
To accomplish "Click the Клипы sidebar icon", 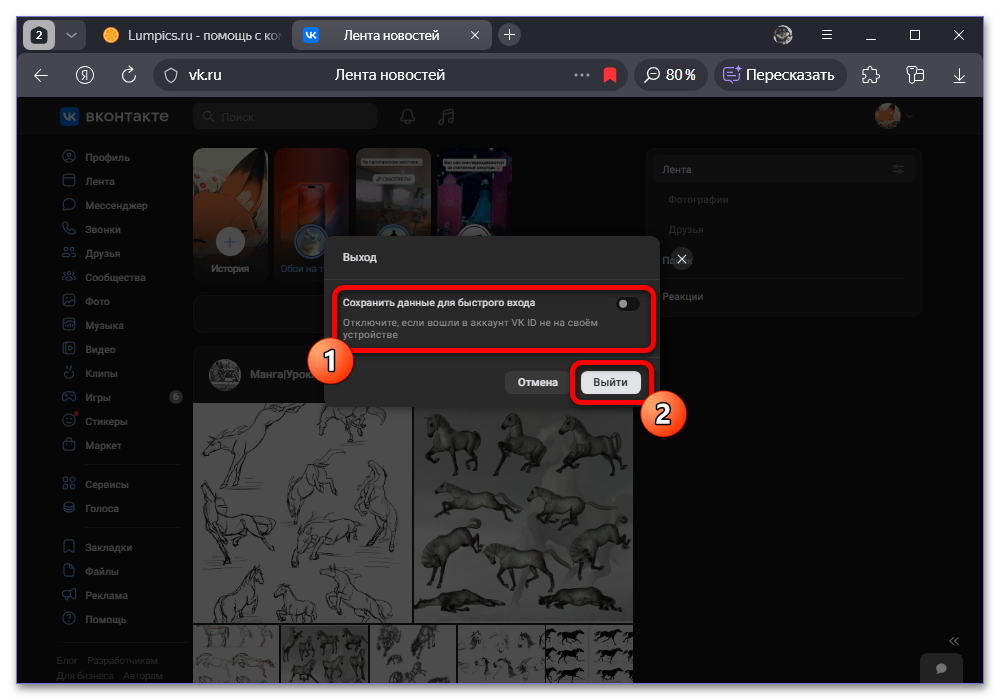I will [x=69, y=372].
